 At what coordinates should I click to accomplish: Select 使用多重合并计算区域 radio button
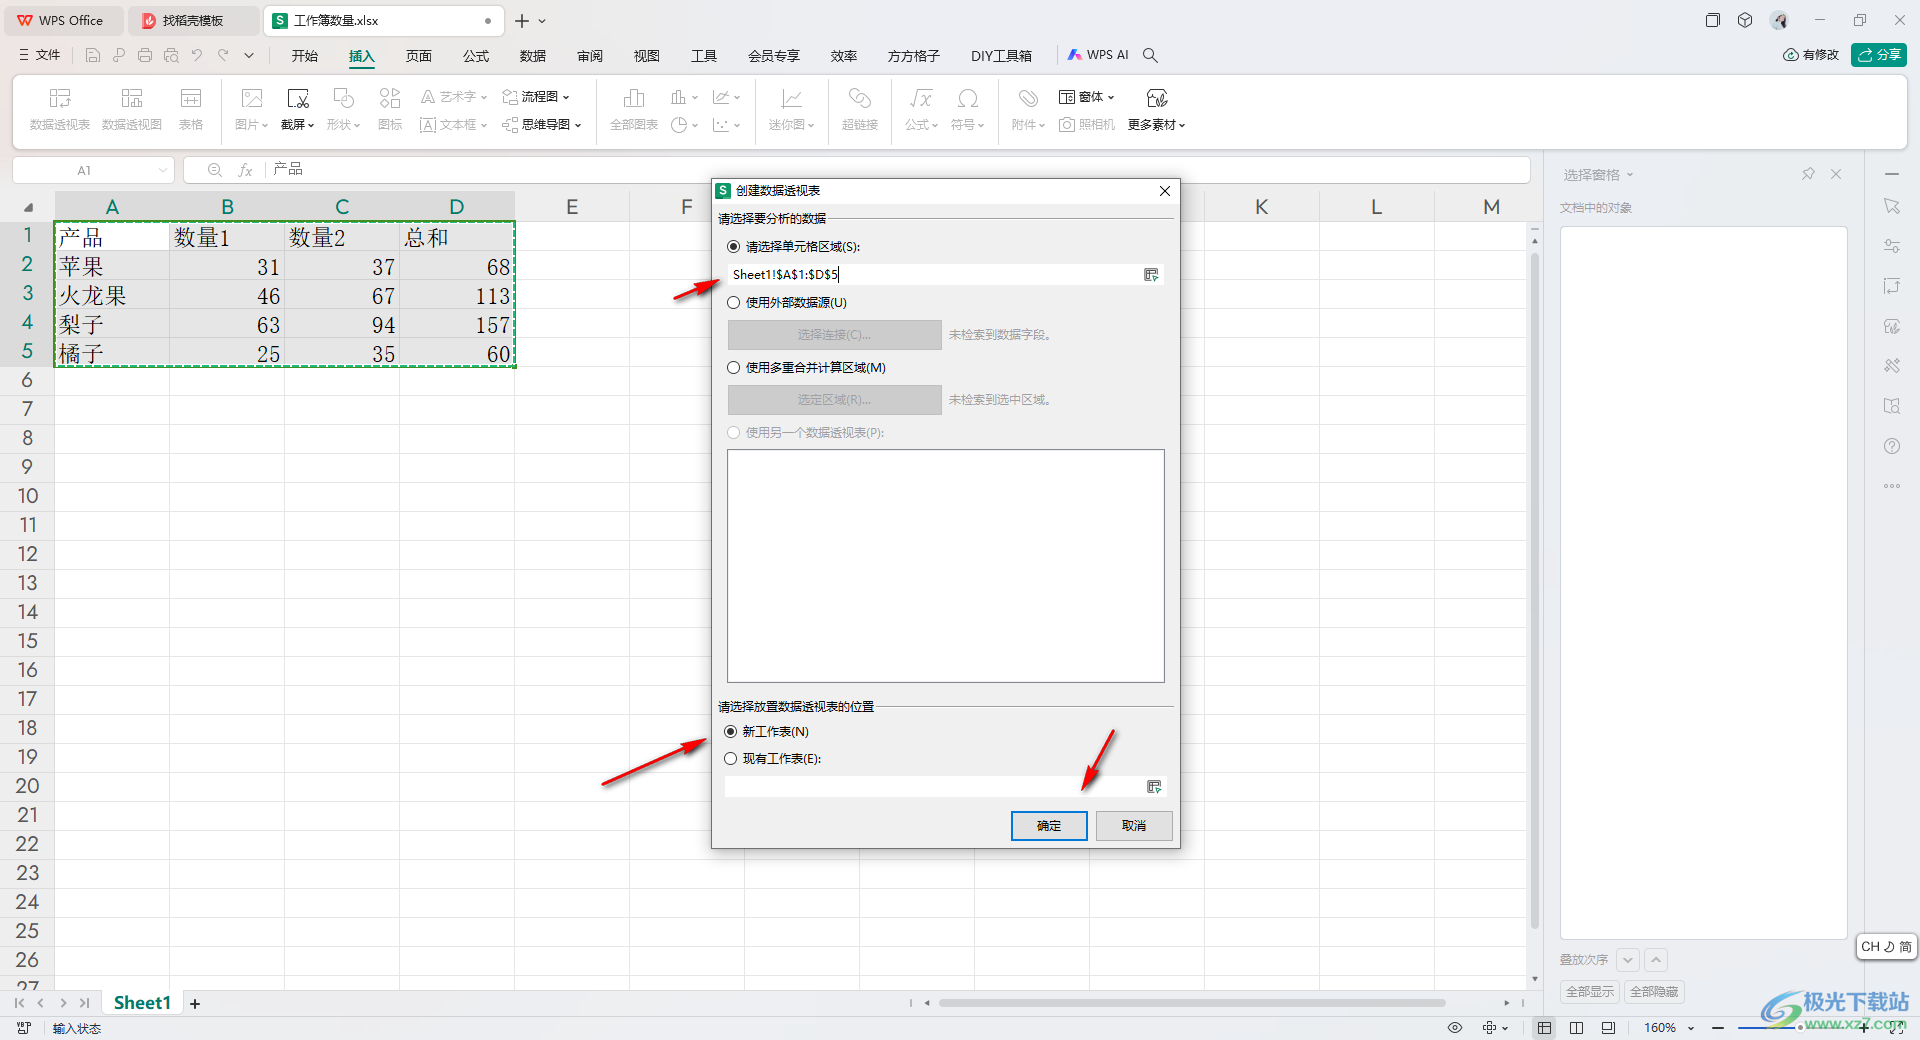click(x=734, y=368)
